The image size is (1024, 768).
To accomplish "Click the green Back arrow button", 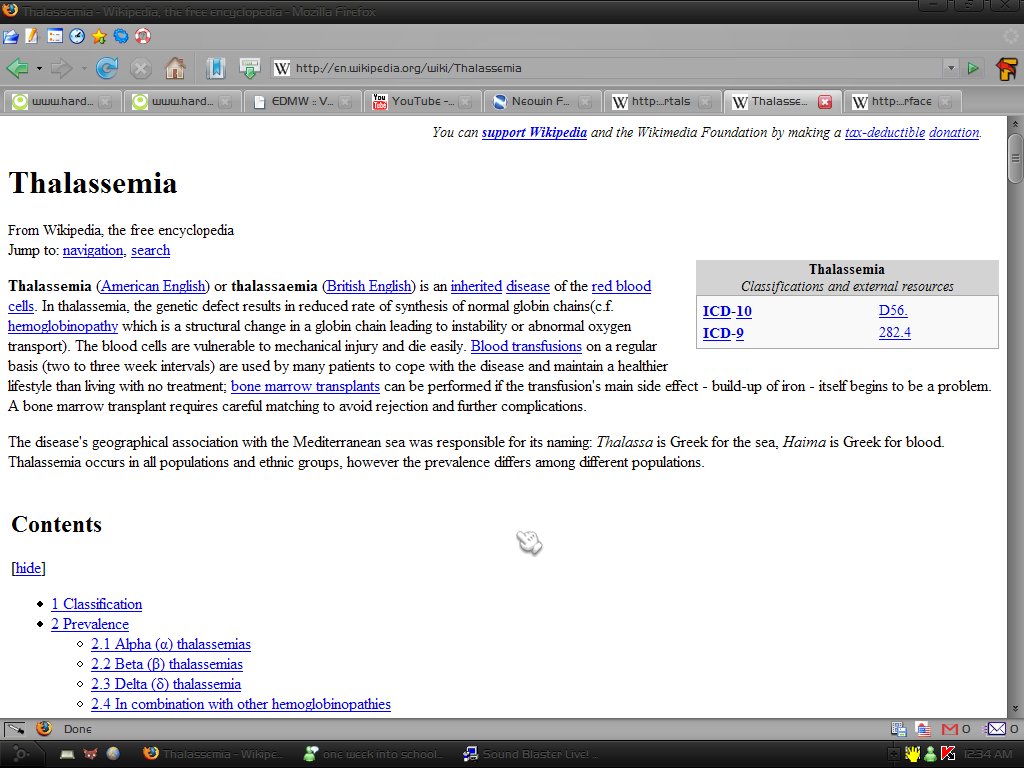I will [17, 68].
